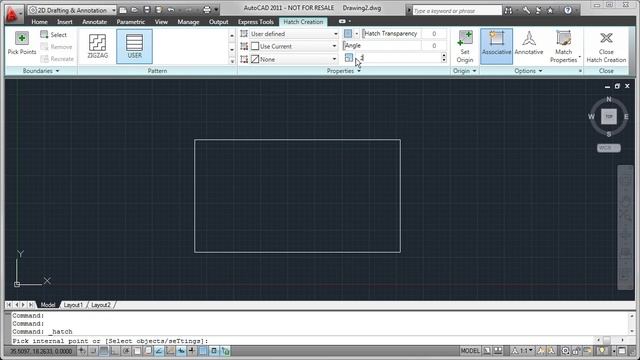Click the Angle slider
Image resolution: width=640 pixels, height=360 pixels.
pos(382,46)
